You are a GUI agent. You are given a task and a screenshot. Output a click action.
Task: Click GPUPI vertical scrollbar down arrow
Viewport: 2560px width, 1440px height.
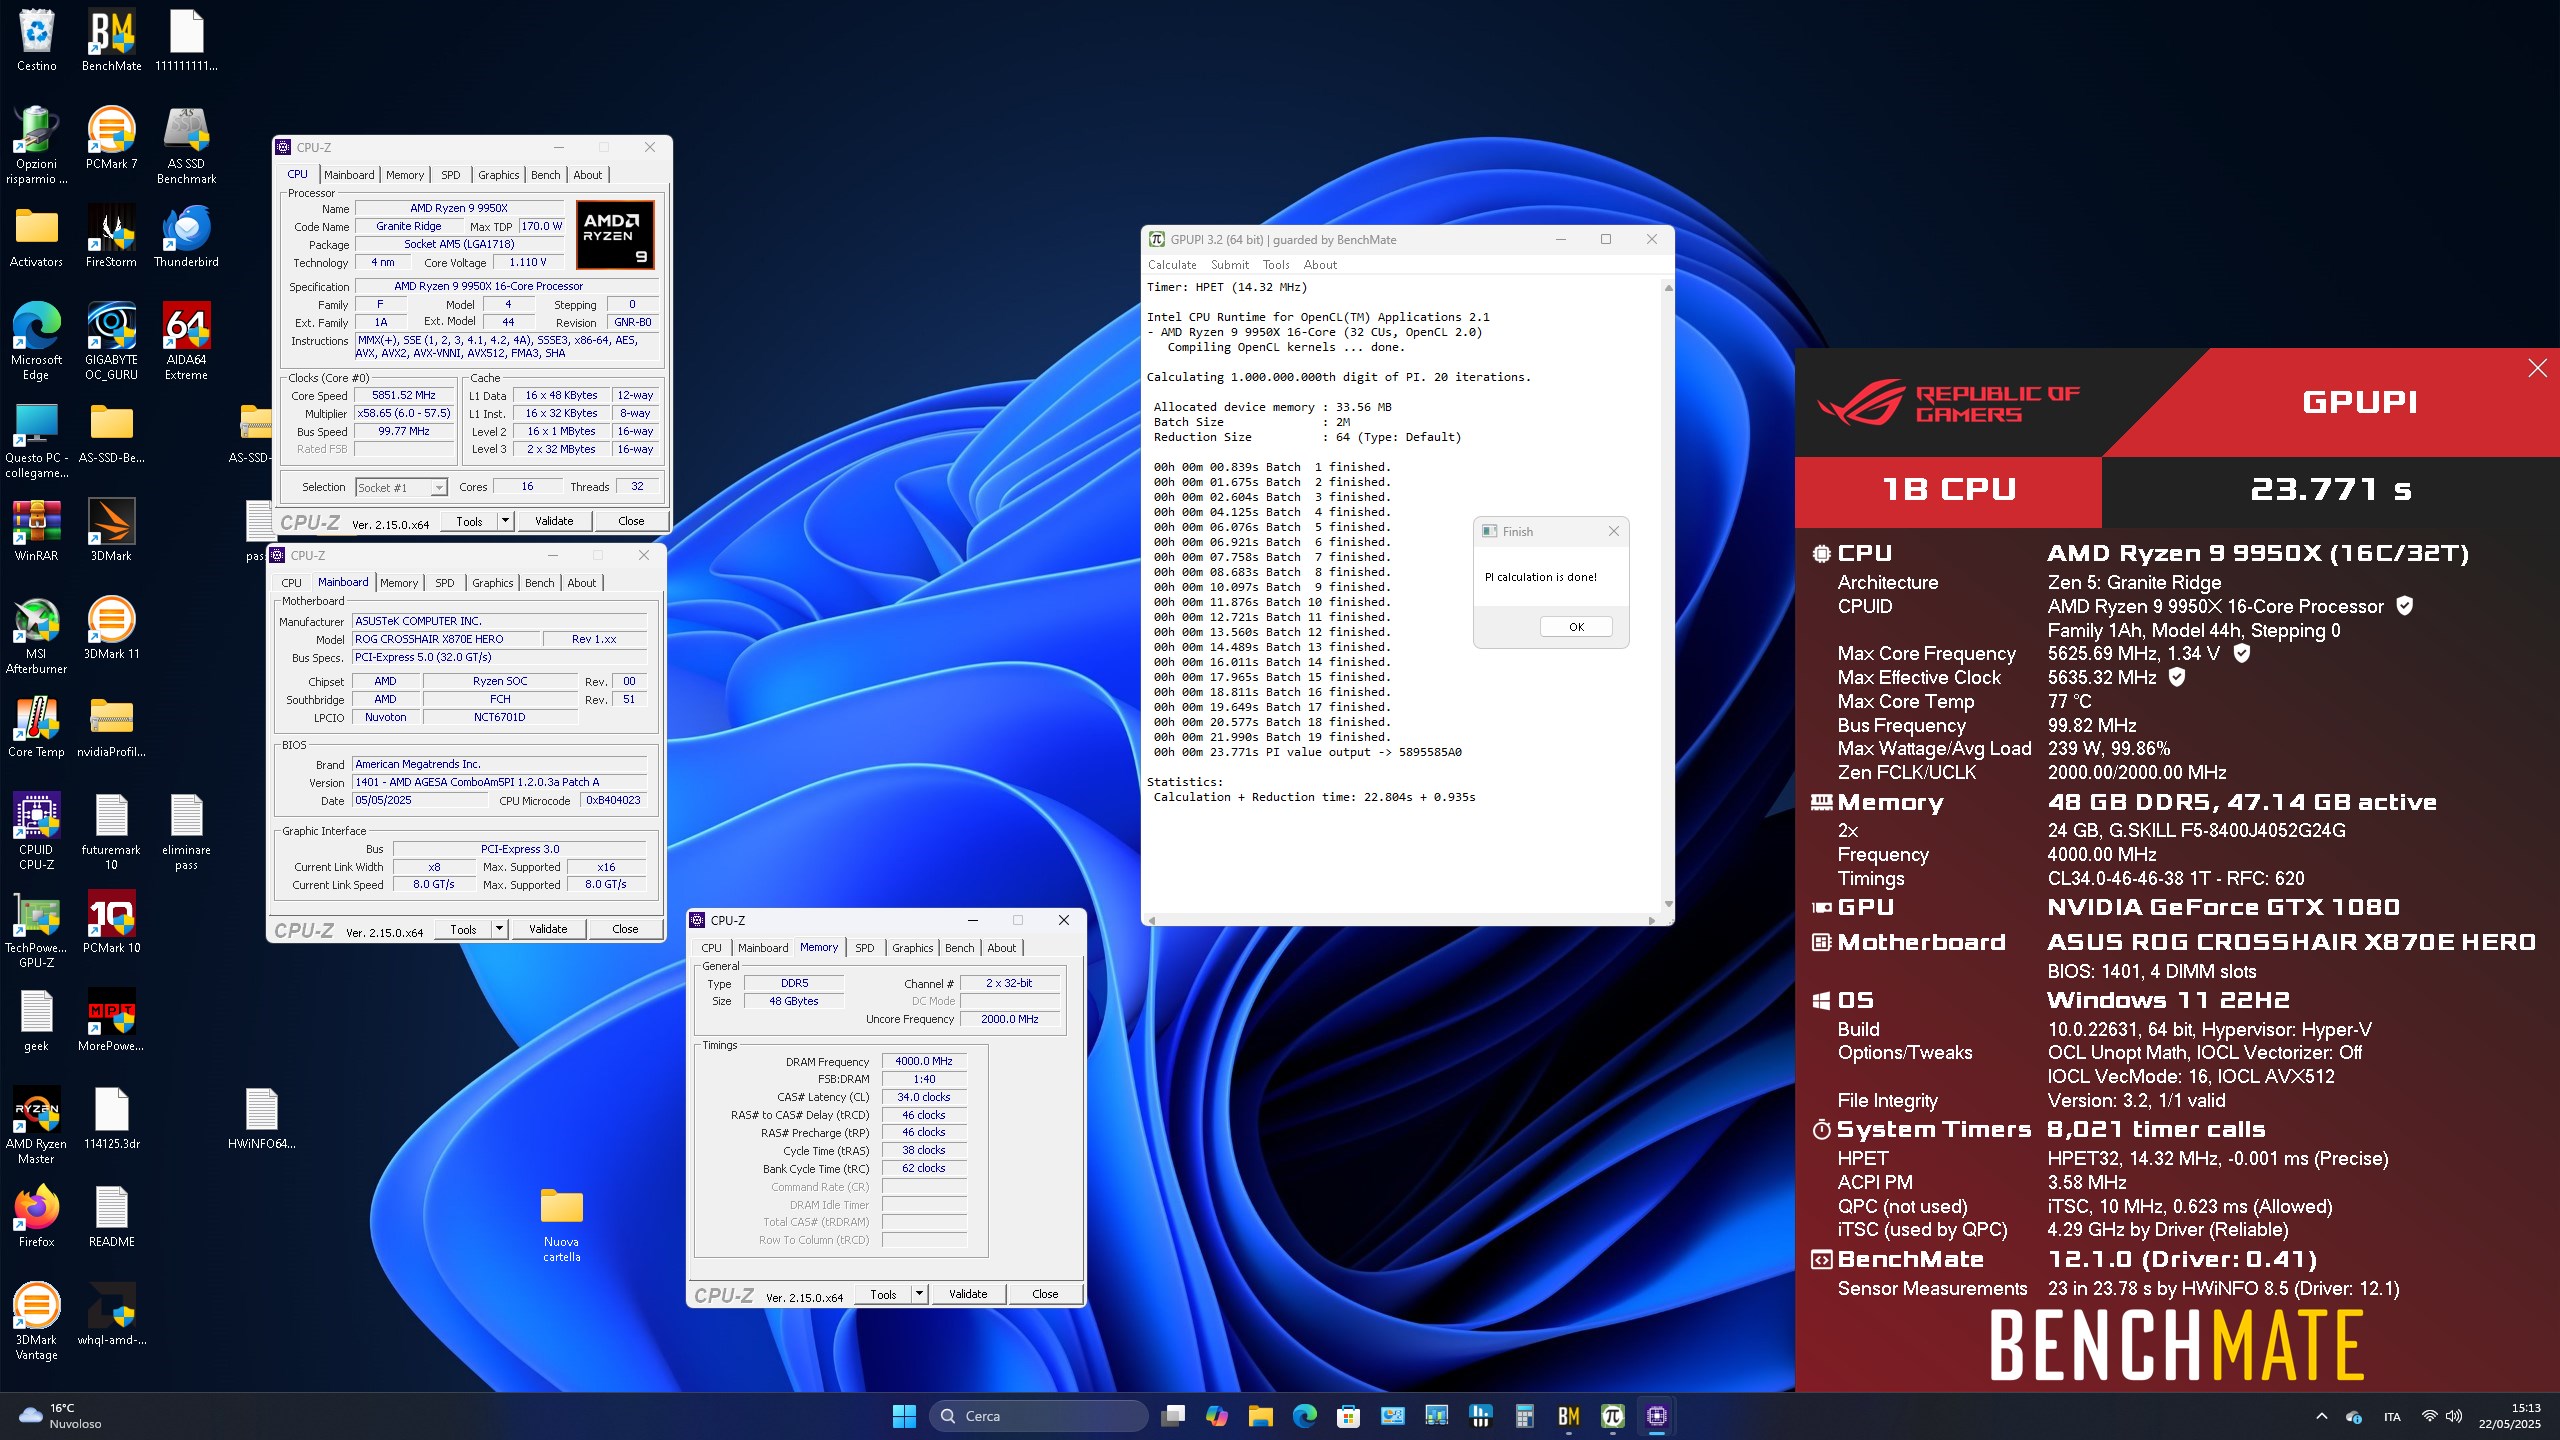[x=1667, y=904]
